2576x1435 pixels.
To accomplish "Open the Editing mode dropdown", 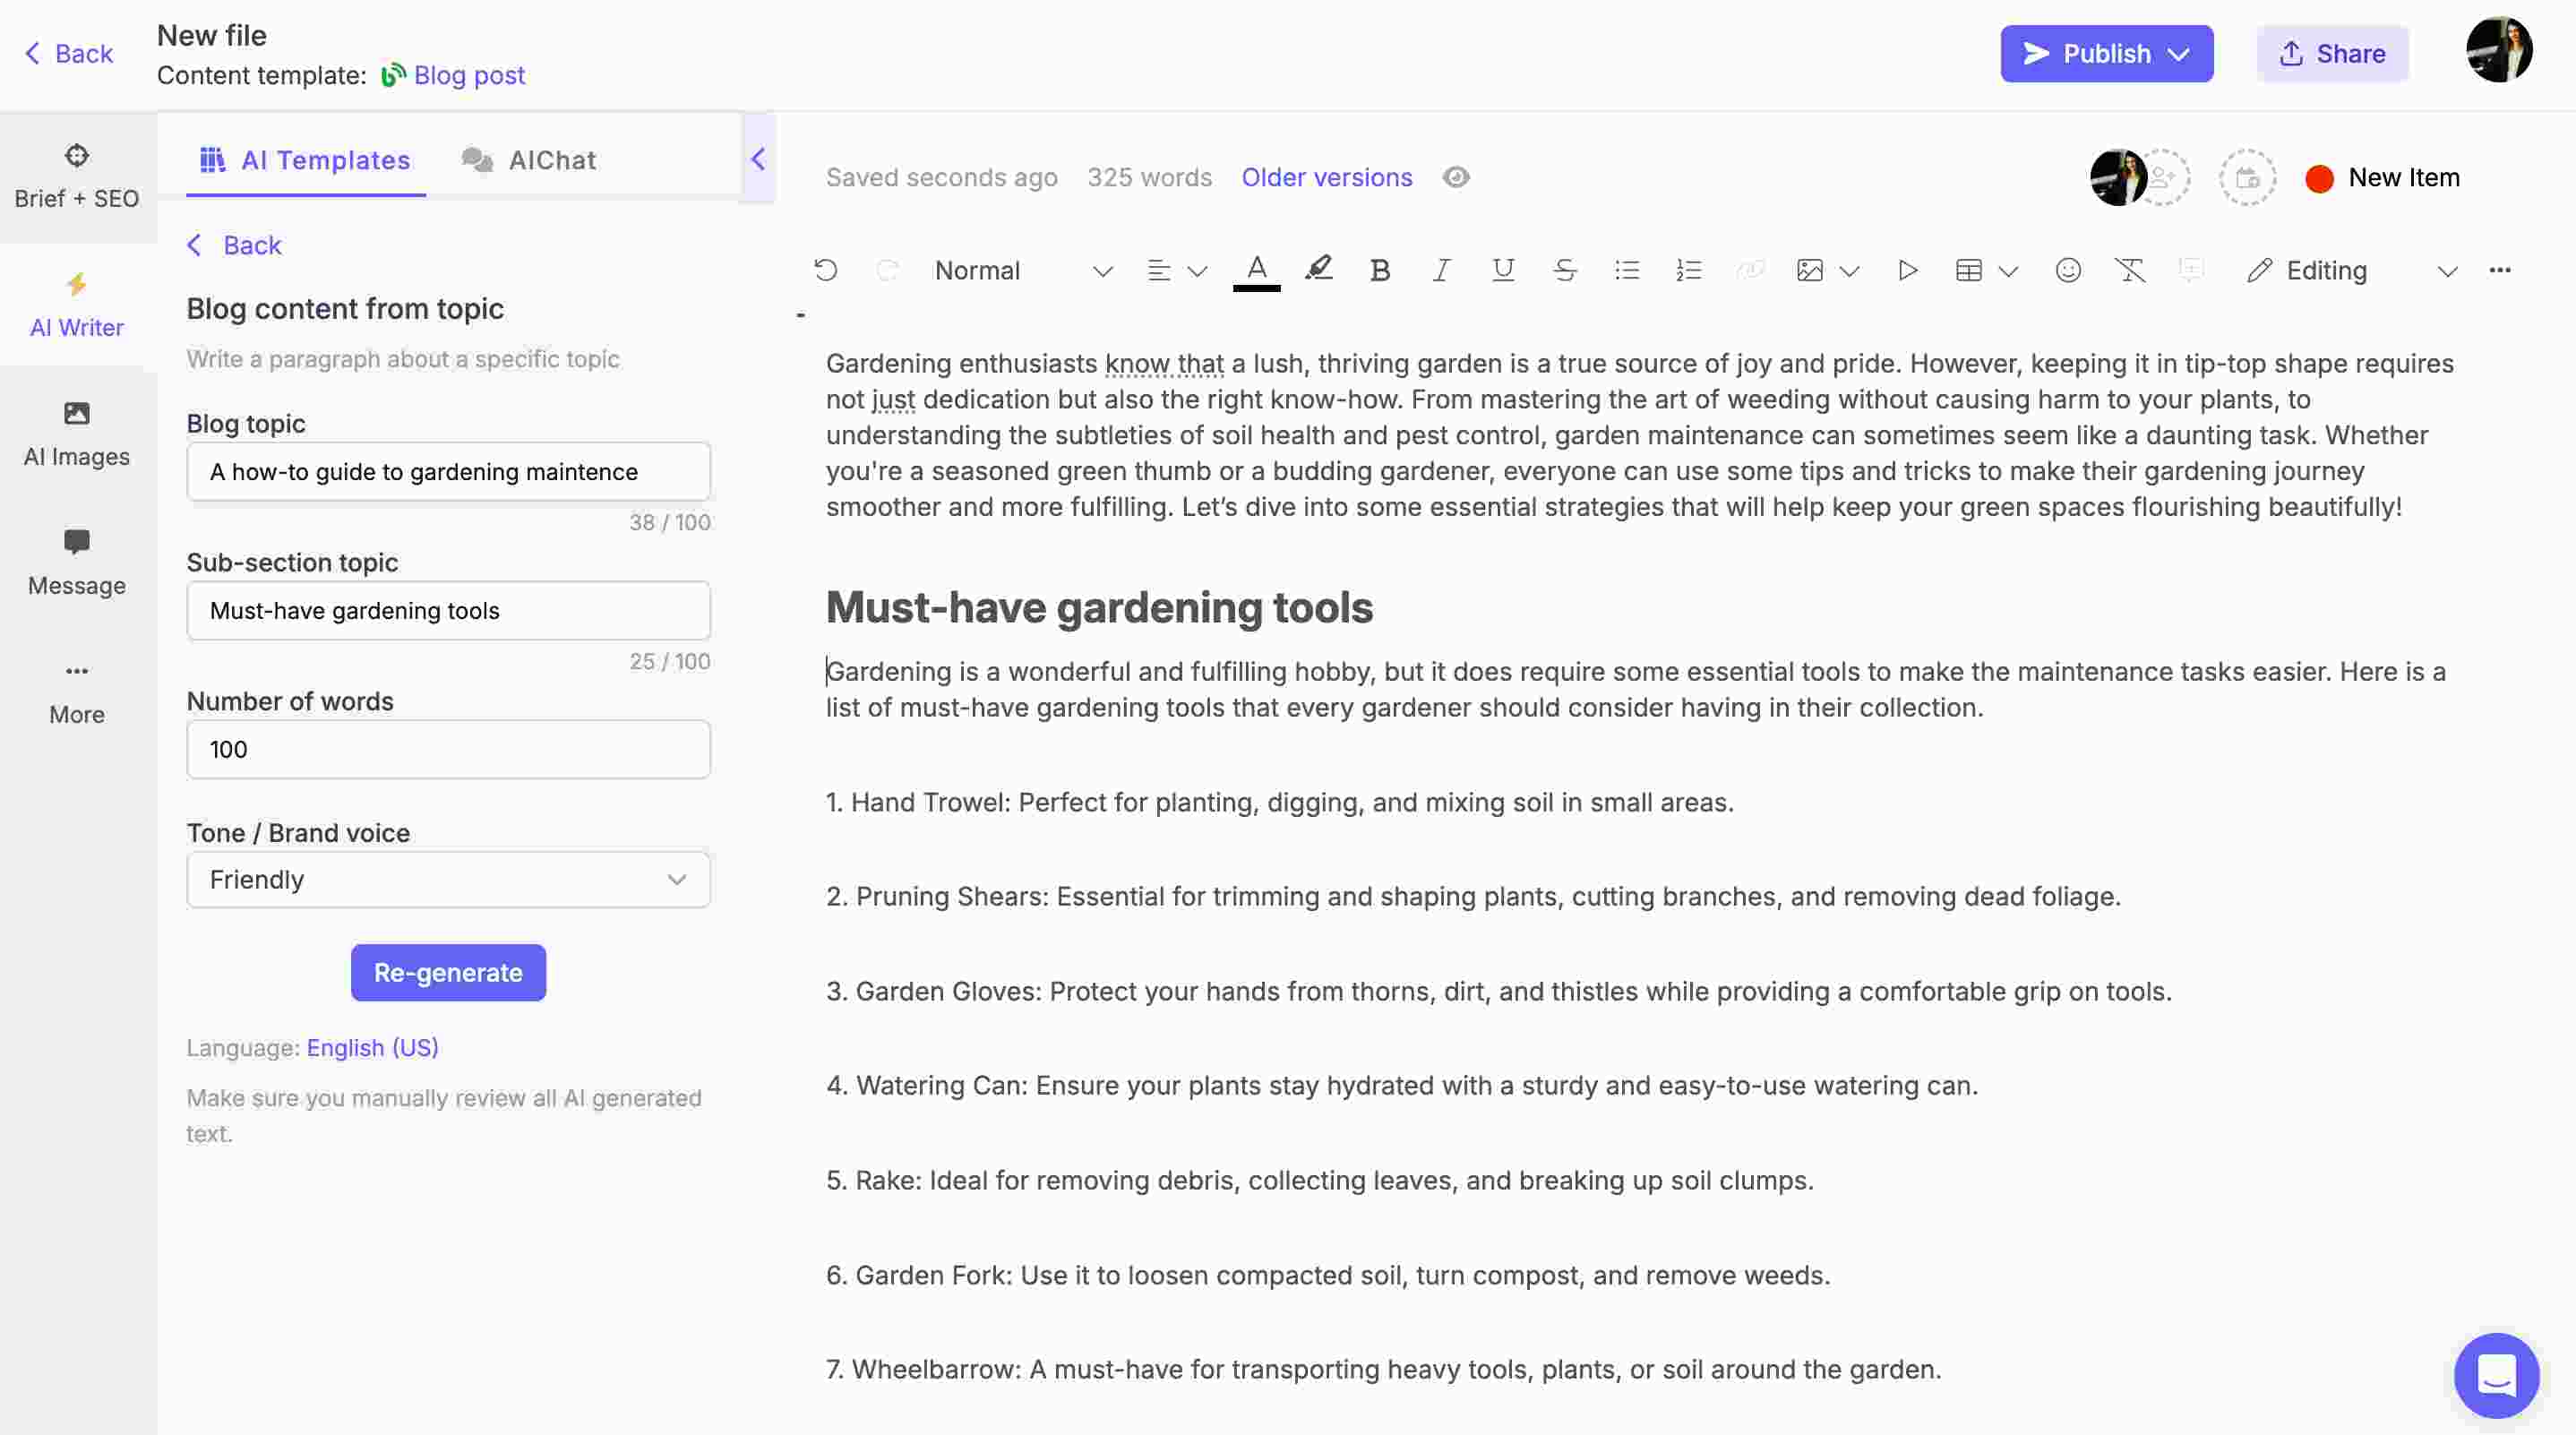I will 2351,271.
